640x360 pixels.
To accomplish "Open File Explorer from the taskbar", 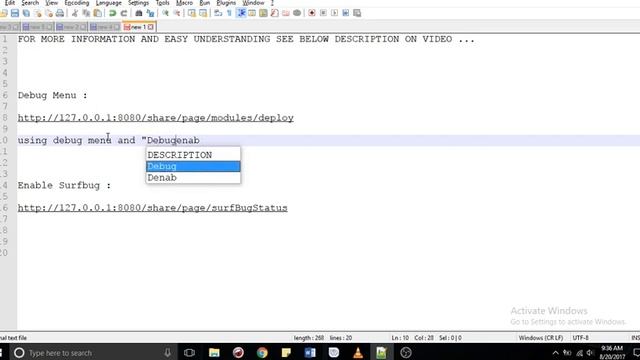I will [x=214, y=353].
